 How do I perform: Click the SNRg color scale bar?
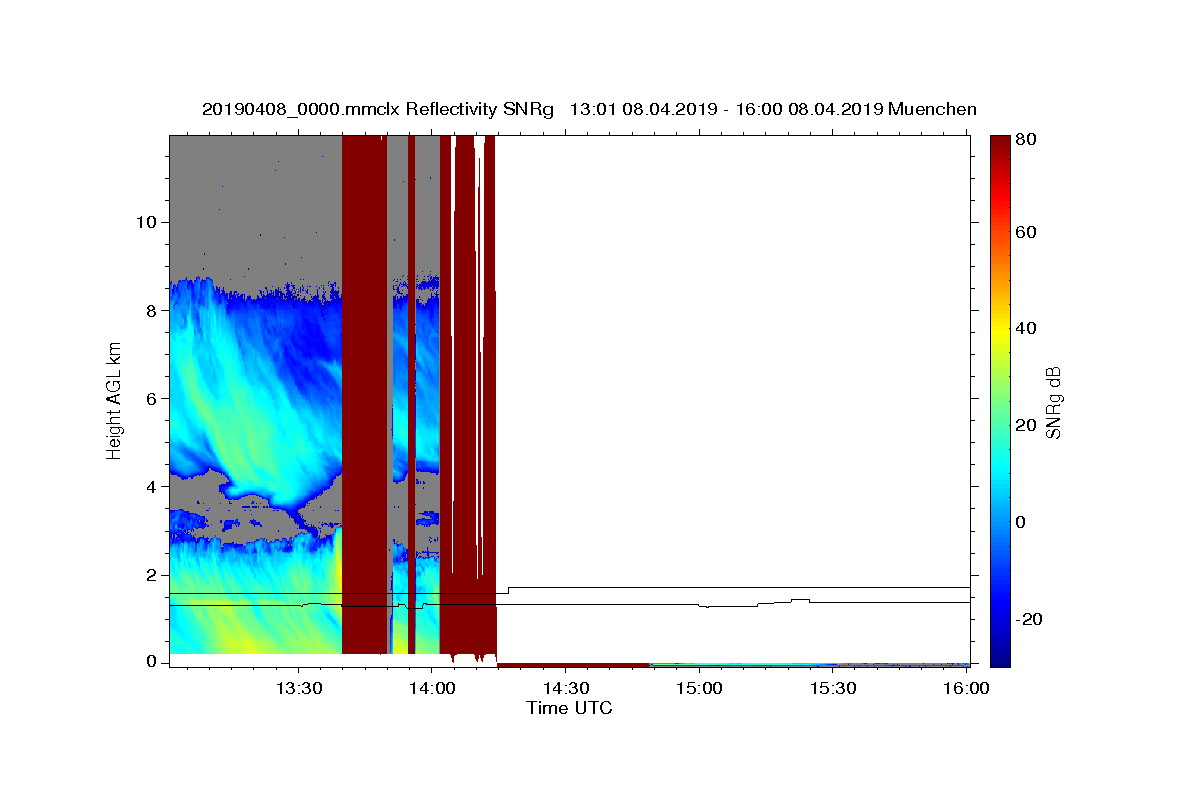1000,400
